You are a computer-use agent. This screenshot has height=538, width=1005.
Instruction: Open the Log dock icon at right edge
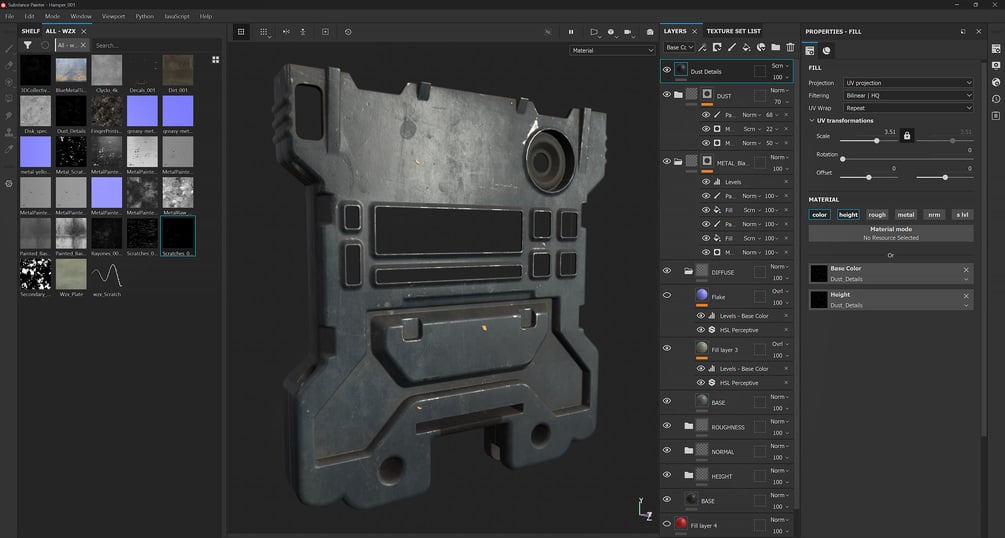click(x=996, y=115)
